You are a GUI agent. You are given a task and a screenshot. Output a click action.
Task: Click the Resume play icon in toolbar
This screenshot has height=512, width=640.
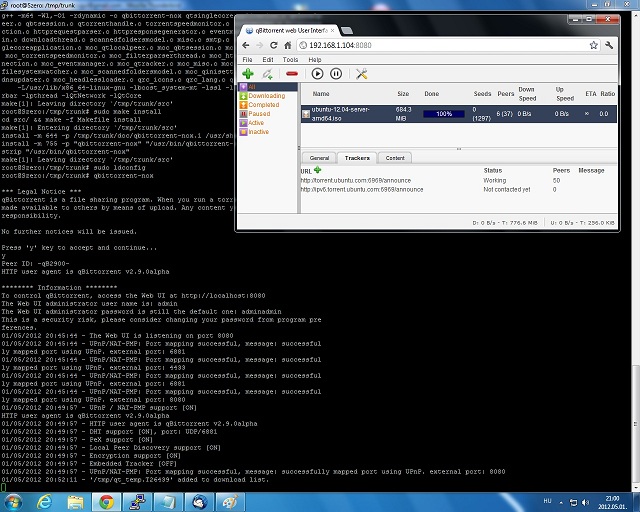[x=317, y=74]
